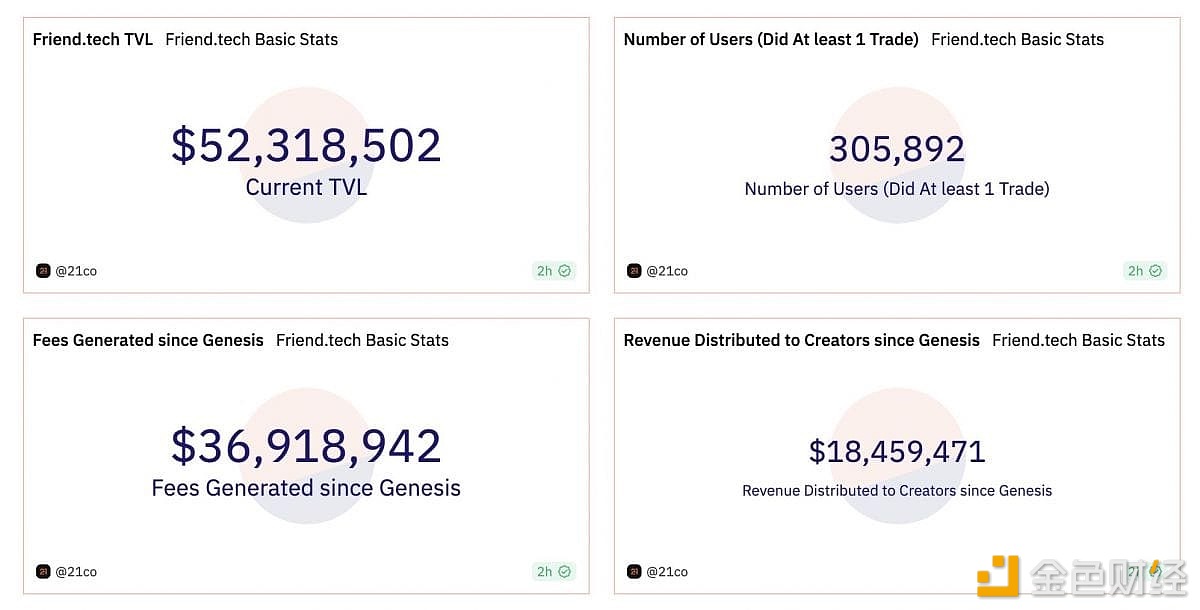Select the 305,892 users counter value
1200x610 pixels.
point(897,150)
